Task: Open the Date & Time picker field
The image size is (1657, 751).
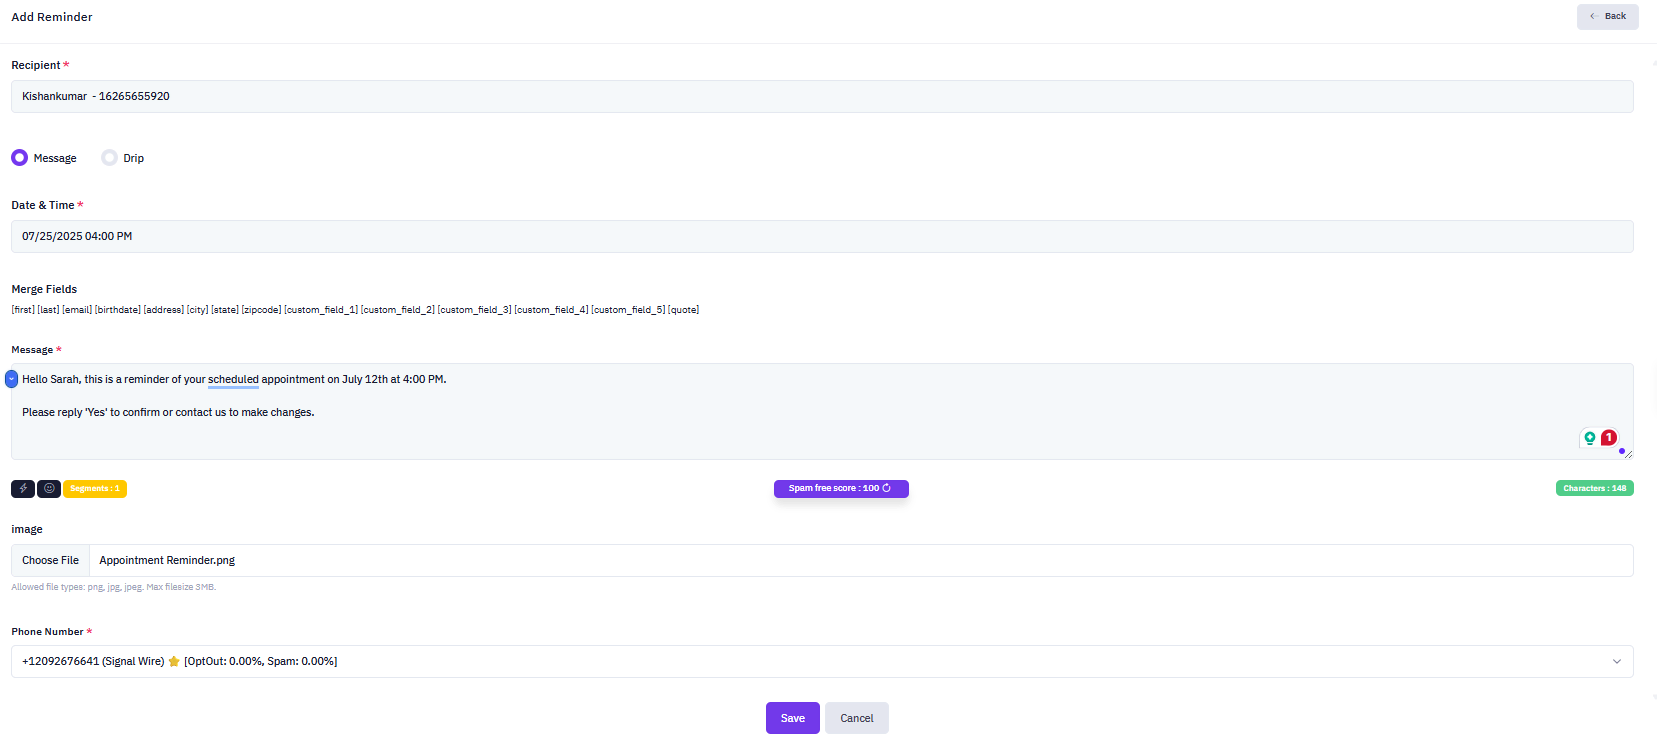Action: tap(821, 237)
